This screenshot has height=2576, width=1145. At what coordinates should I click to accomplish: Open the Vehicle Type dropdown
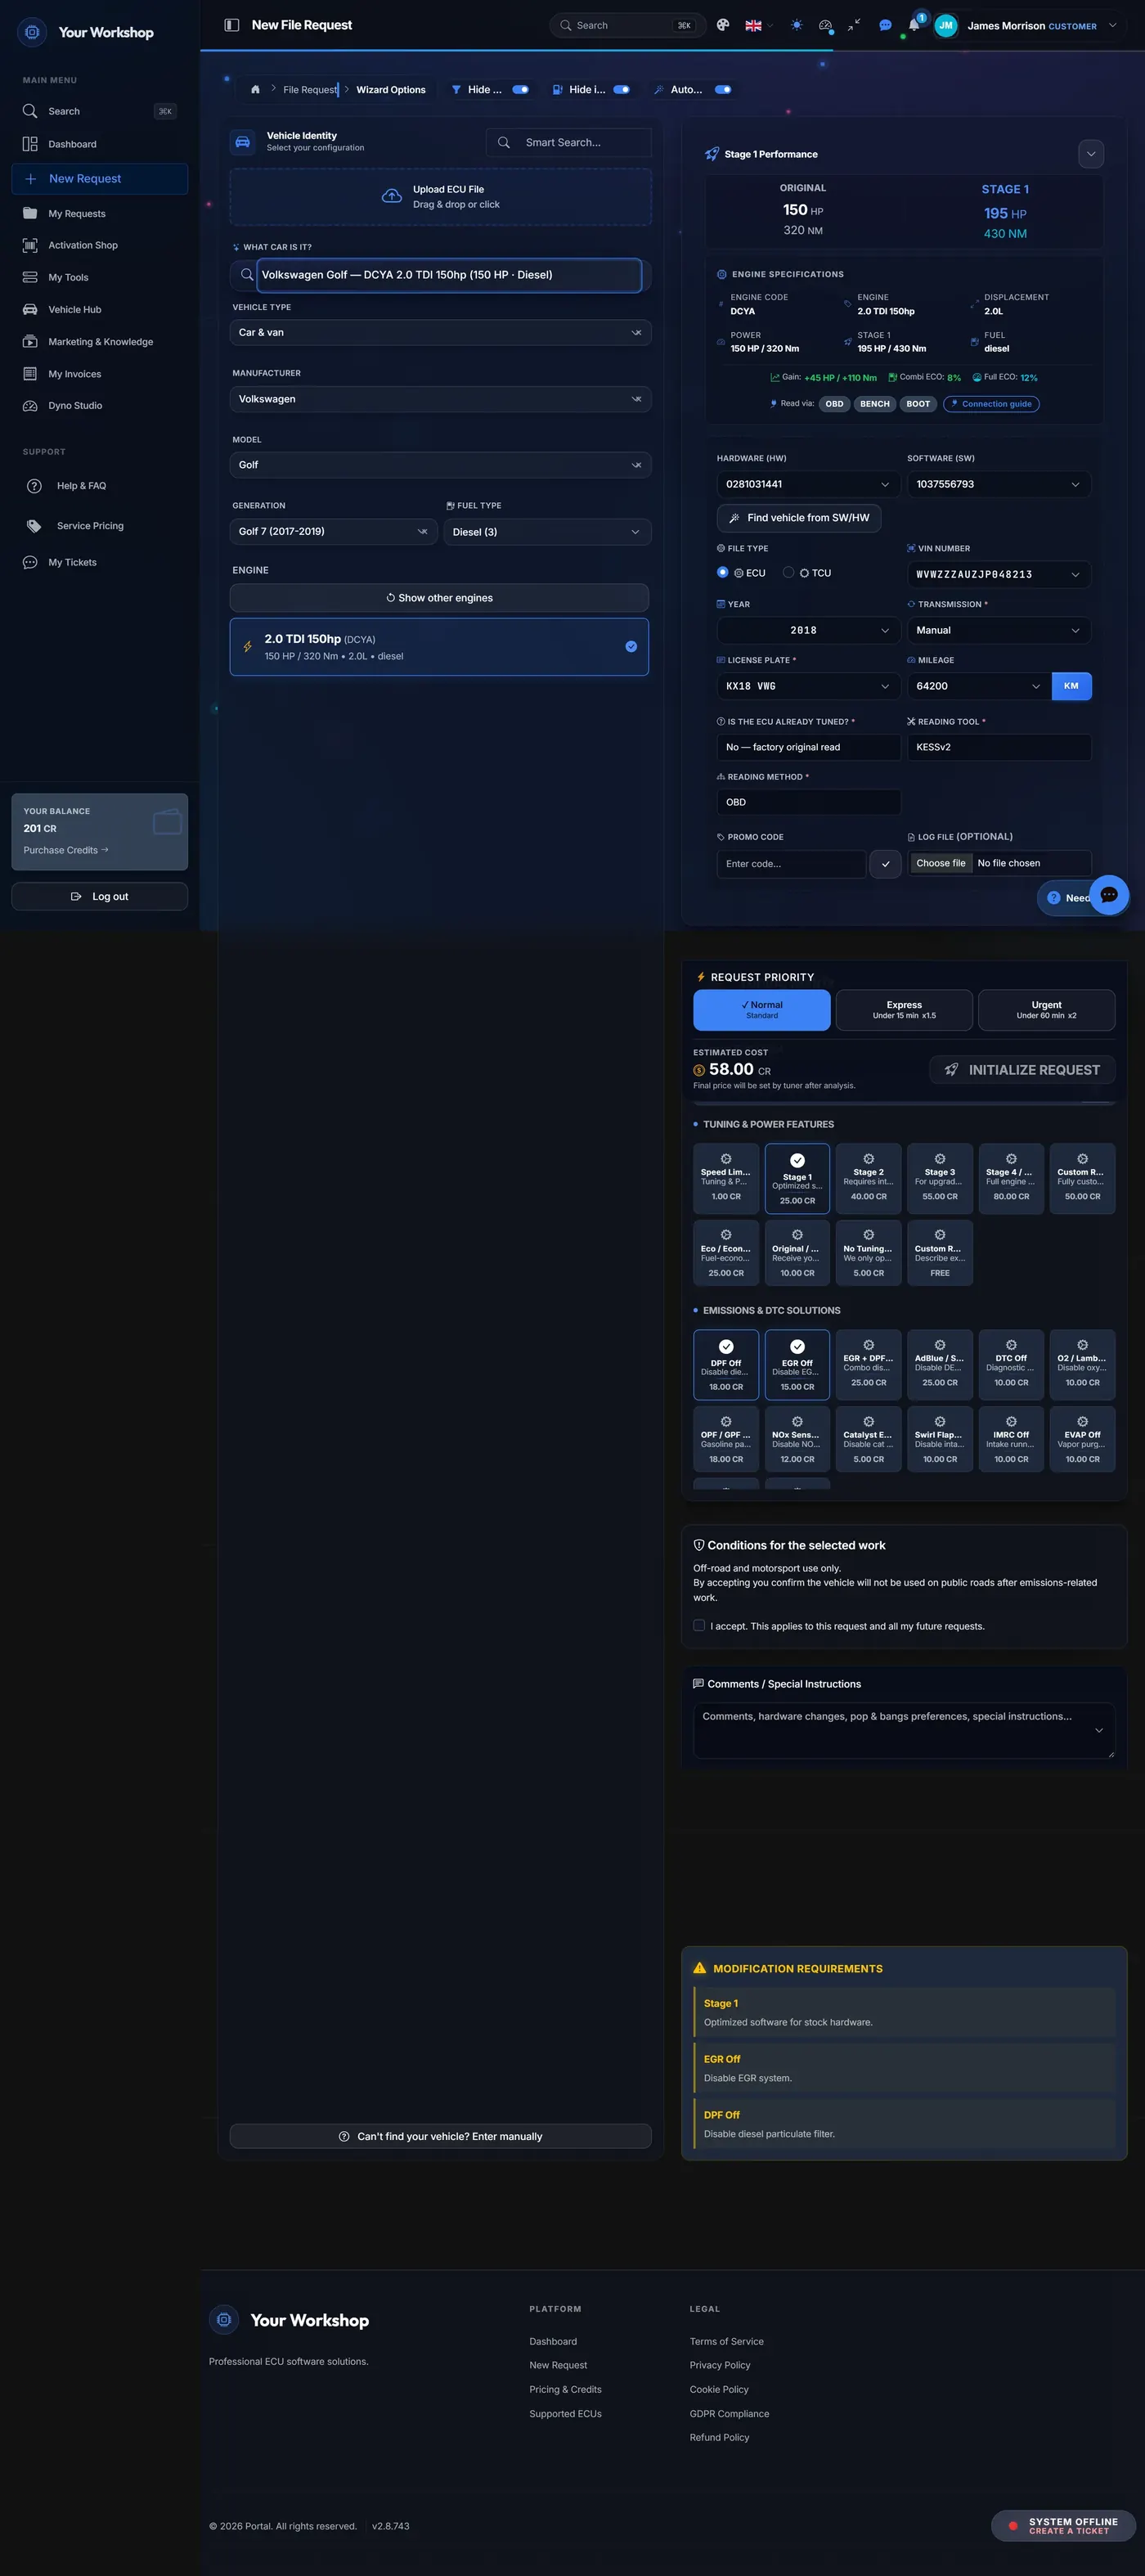pos(440,332)
